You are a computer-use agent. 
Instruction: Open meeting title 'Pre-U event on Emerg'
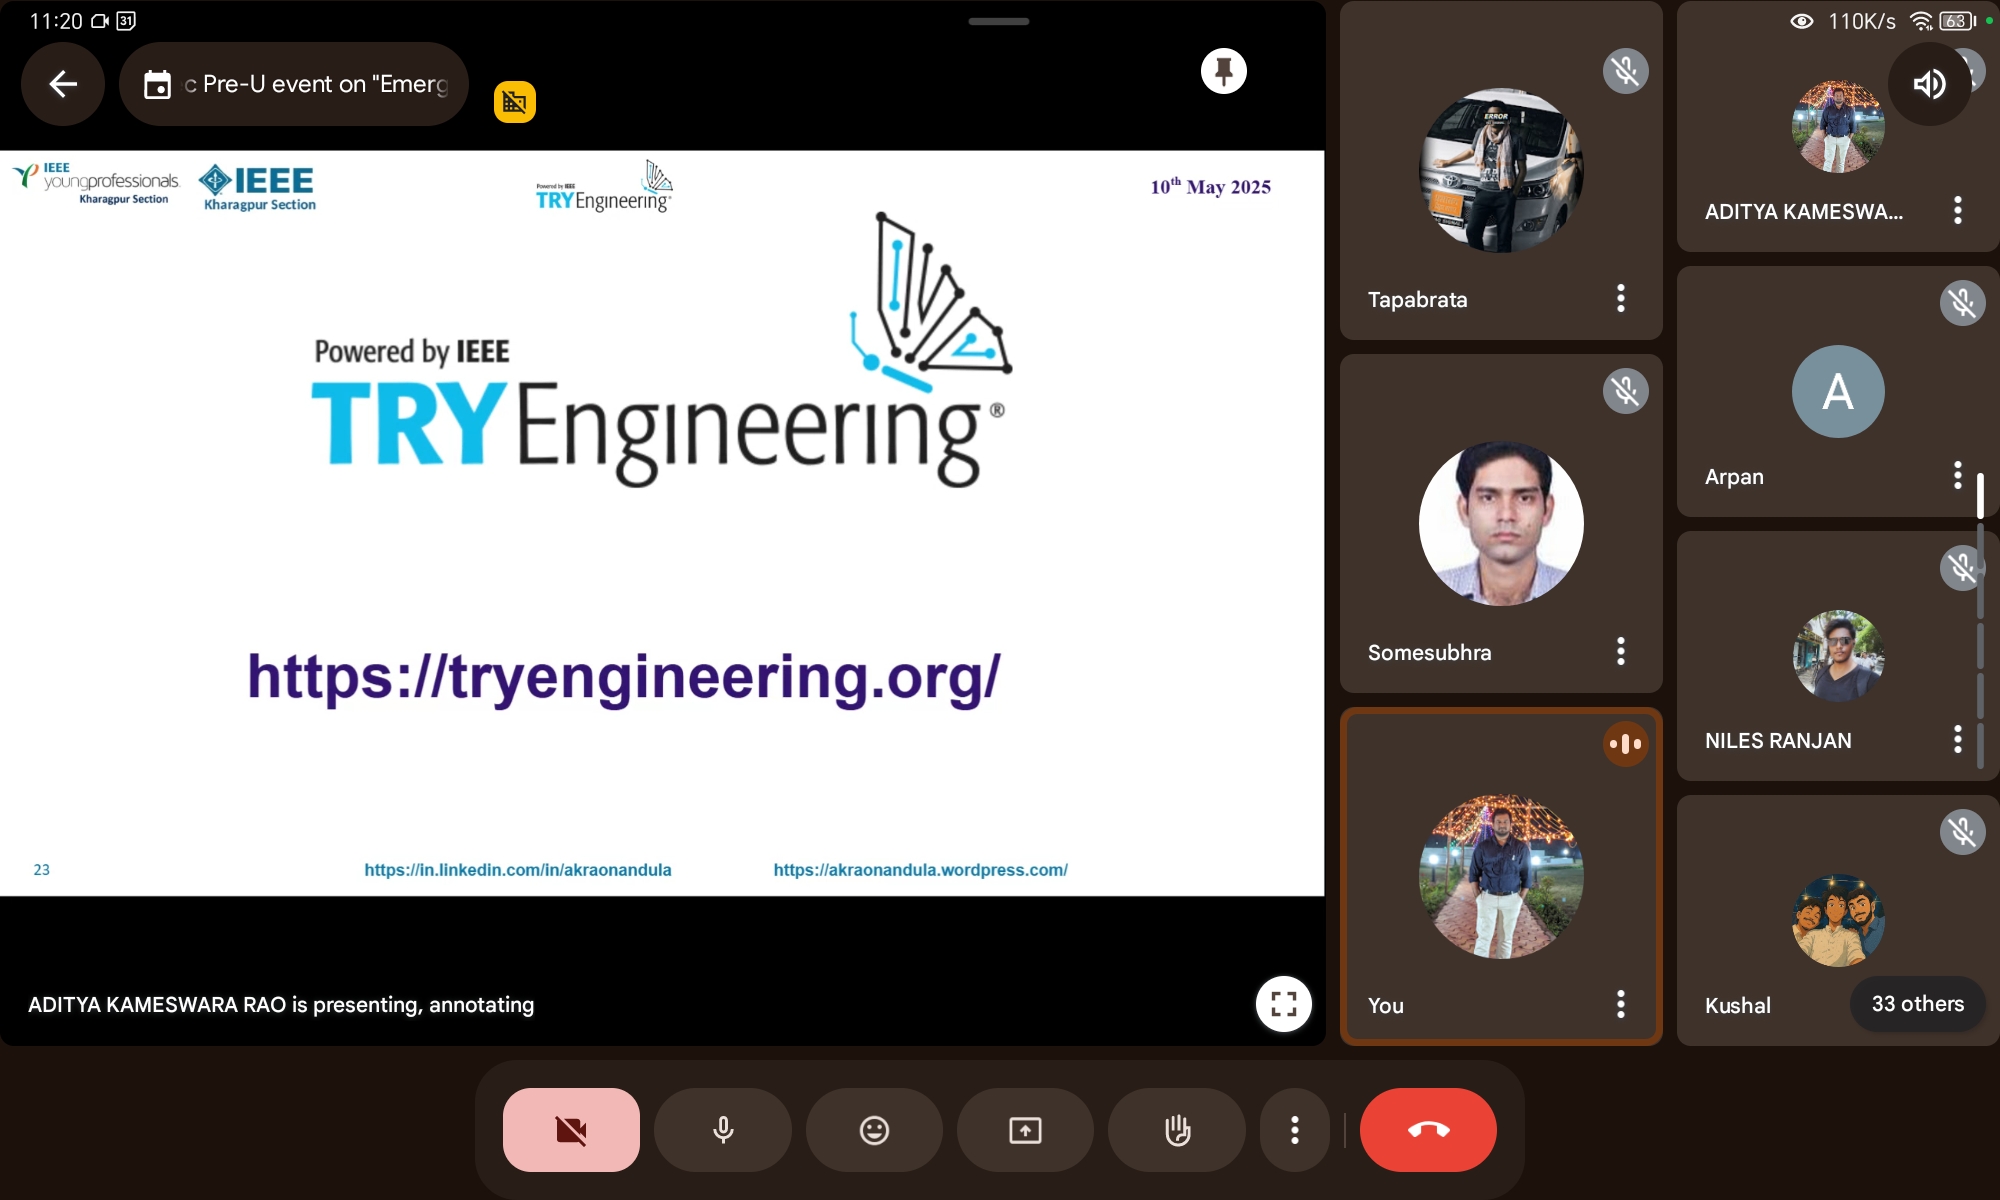[294, 84]
